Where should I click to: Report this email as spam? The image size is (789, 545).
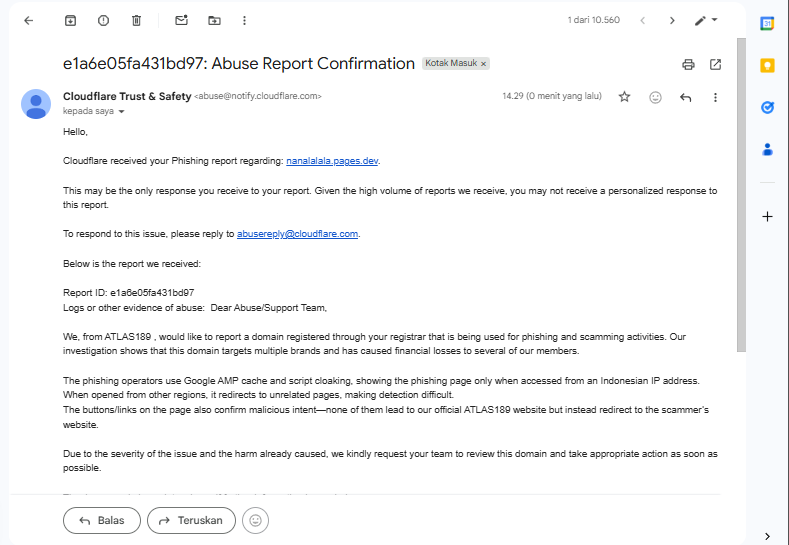click(x=104, y=20)
